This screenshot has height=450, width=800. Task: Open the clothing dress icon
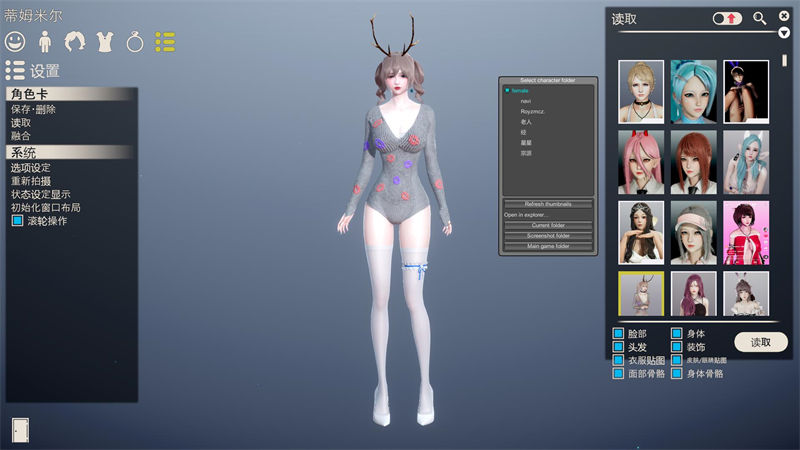pos(104,42)
